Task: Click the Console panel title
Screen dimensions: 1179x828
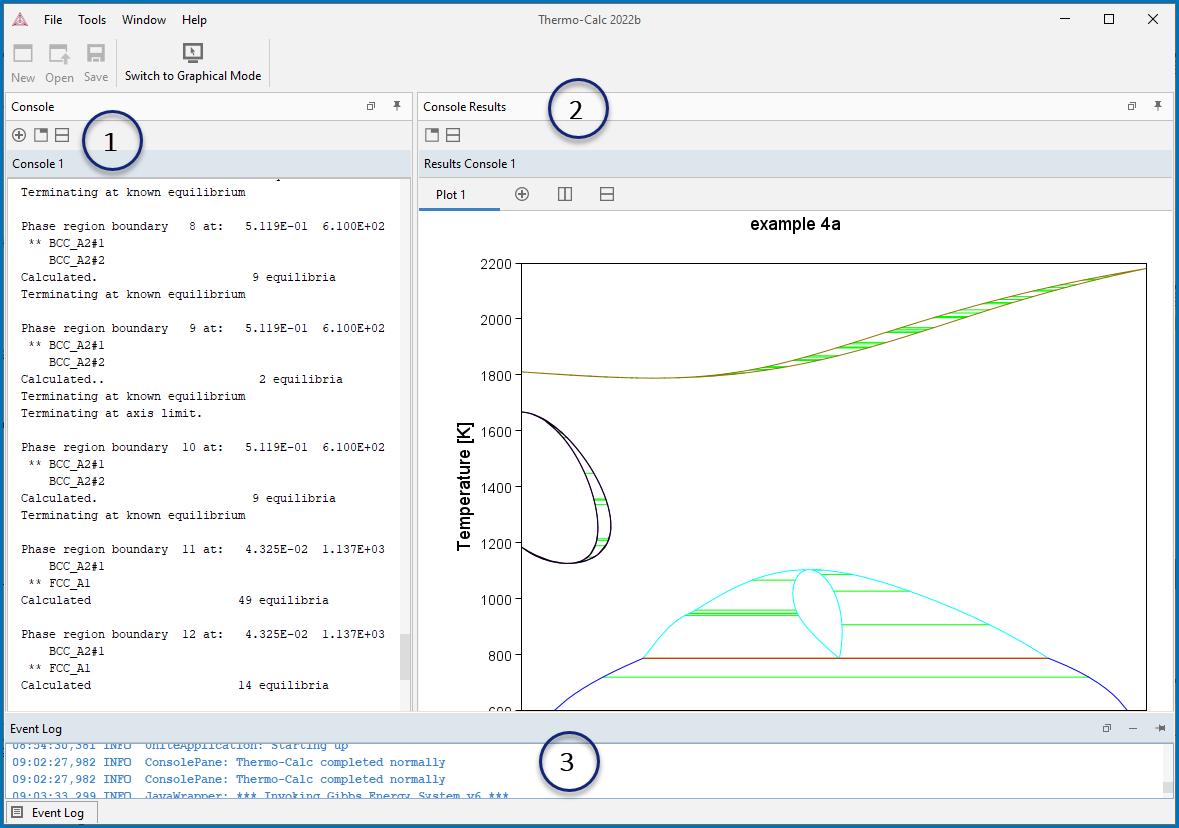Action: click(x=32, y=107)
